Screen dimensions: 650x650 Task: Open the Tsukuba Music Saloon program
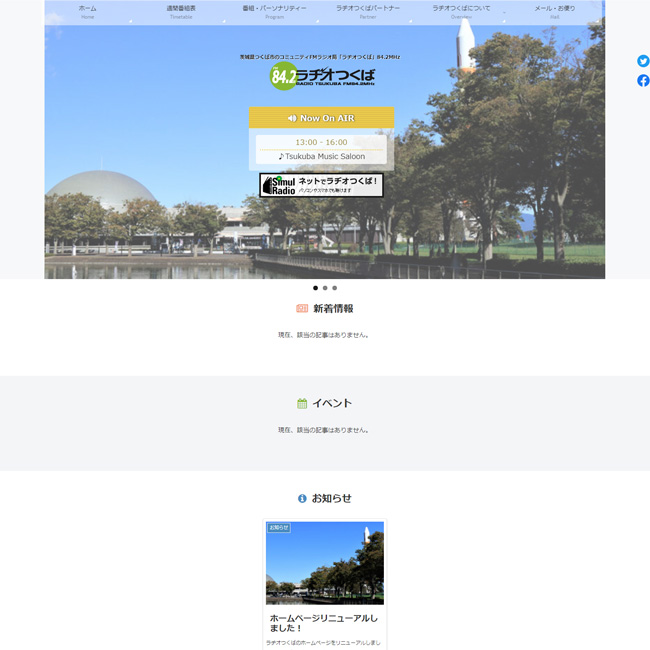321,156
